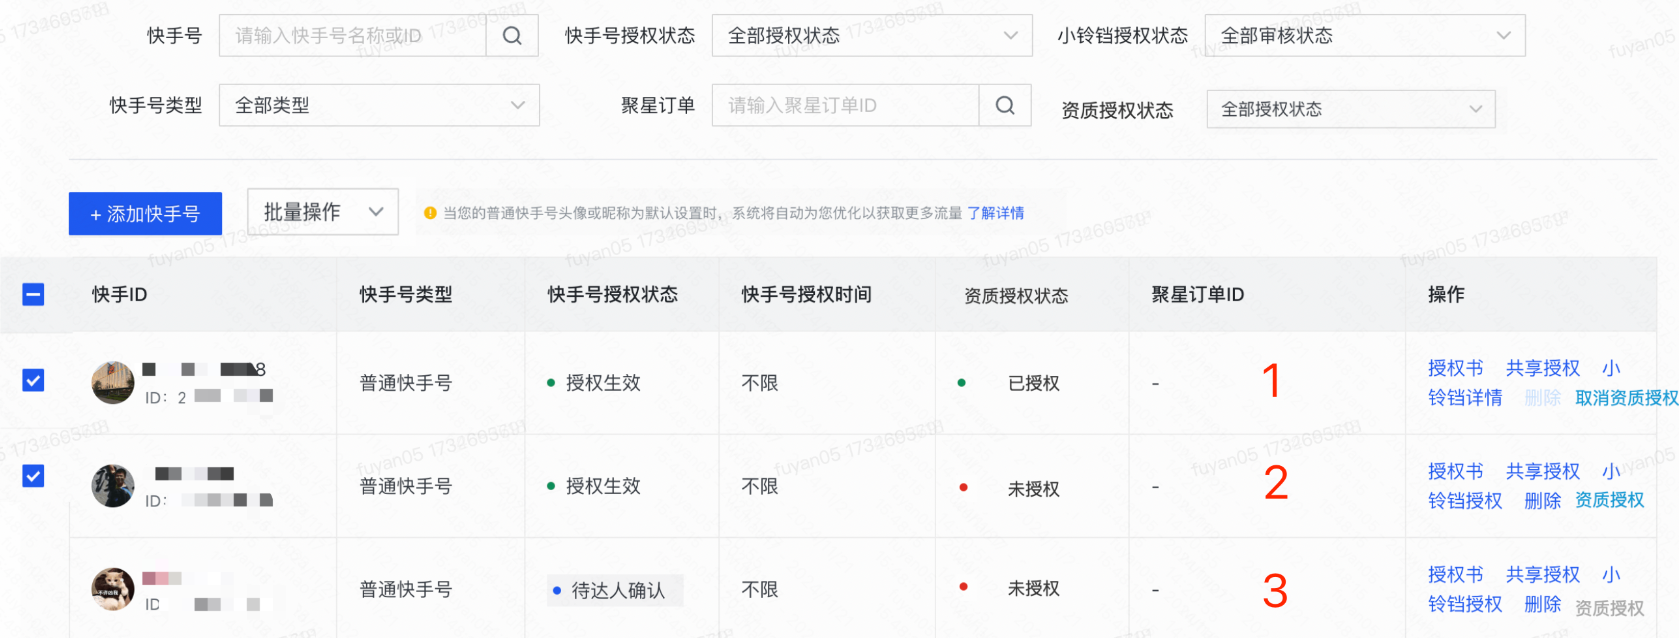
Task: Click 未授权 status in the 待达人确认 row
Action: [x=1034, y=589]
